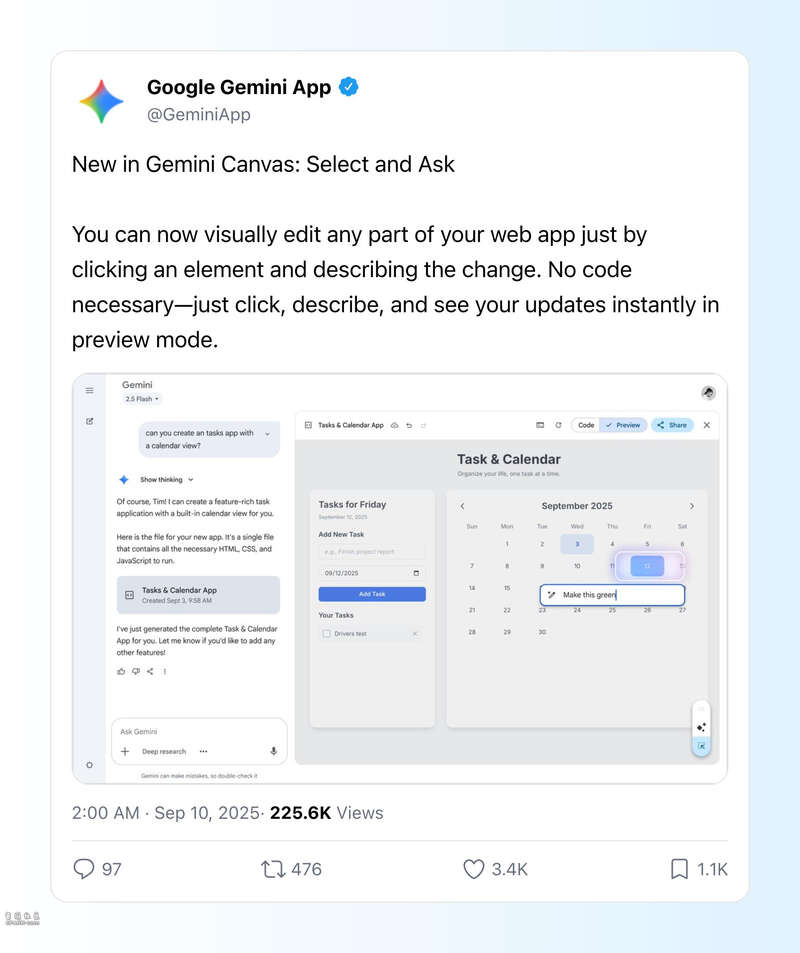Open the Gemini hamburger menu

tap(89, 390)
